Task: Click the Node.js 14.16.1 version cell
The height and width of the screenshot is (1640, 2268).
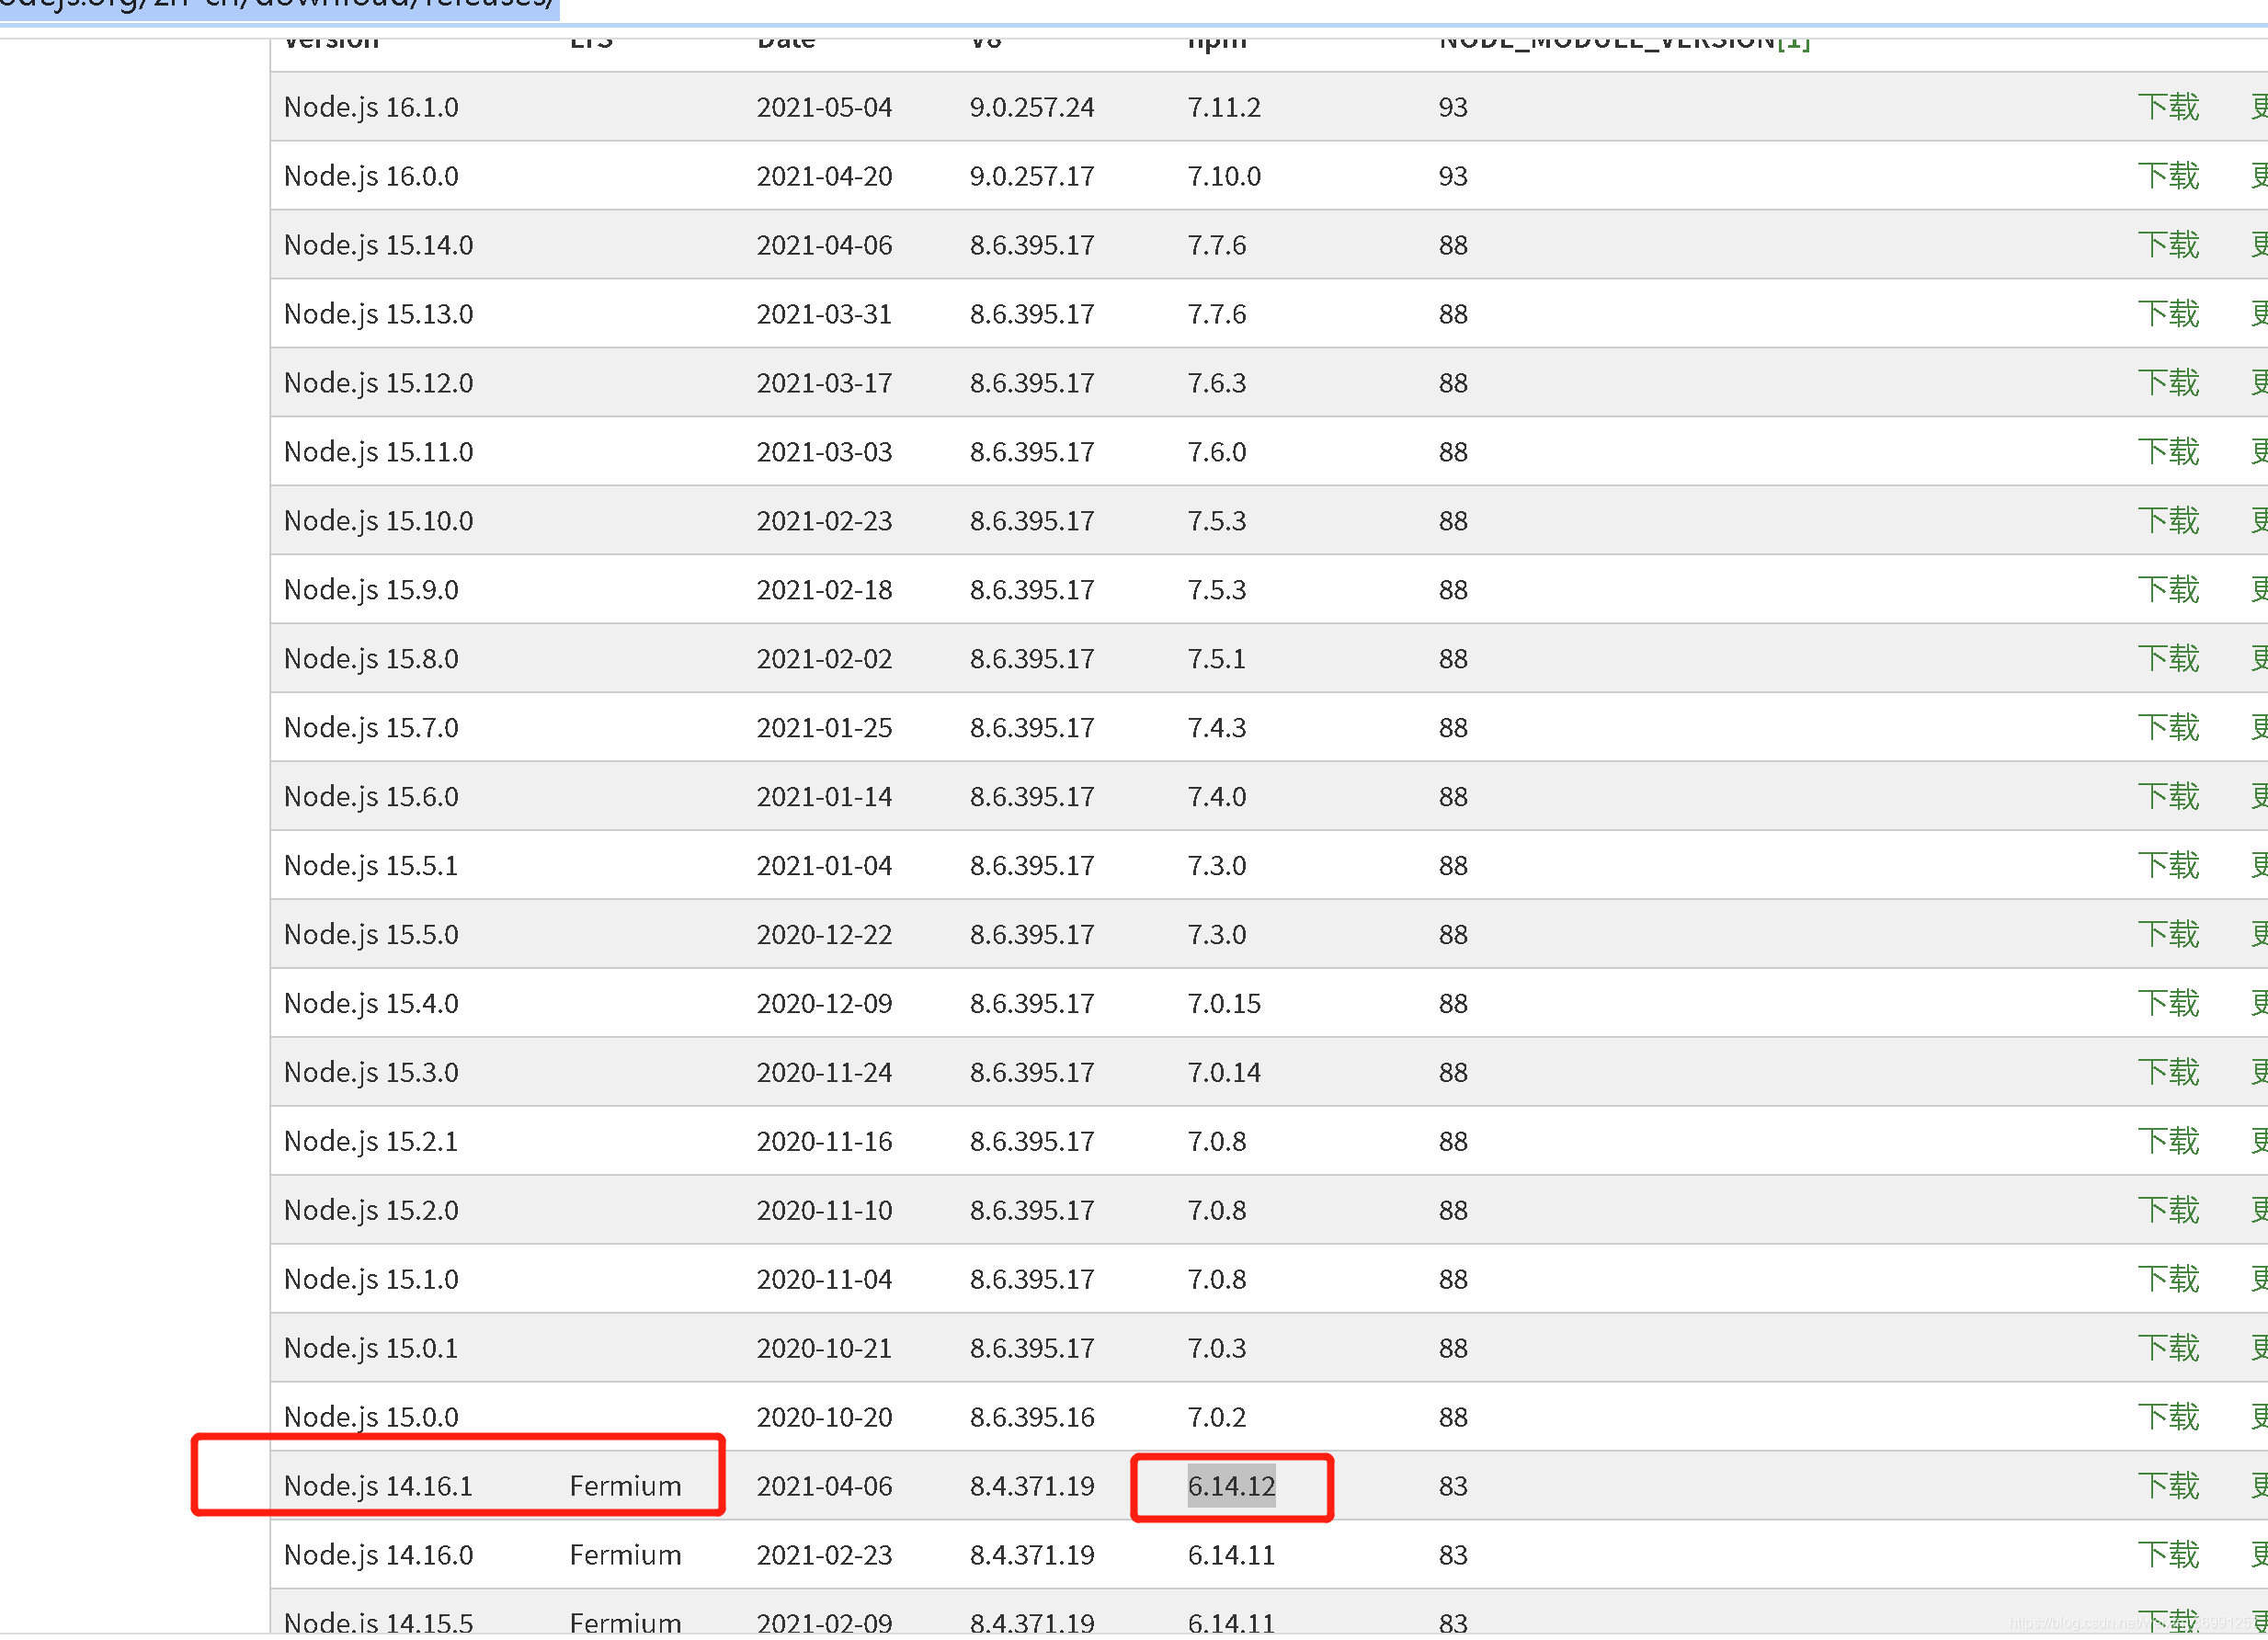Action: click(x=378, y=1487)
